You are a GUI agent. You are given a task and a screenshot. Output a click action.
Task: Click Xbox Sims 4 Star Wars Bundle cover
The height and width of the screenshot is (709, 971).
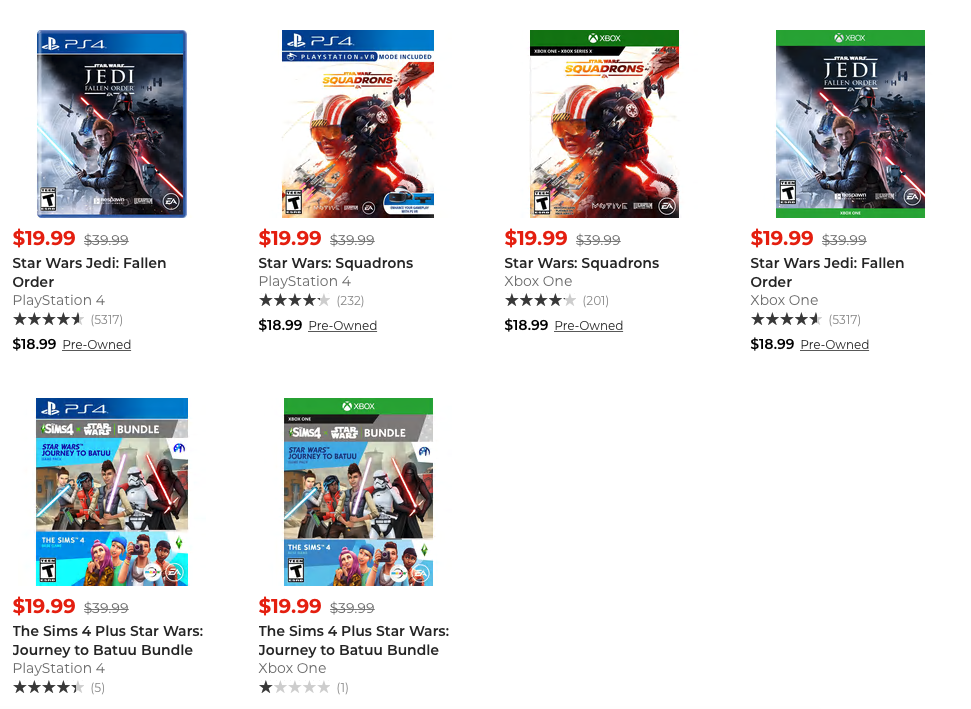pos(358,492)
